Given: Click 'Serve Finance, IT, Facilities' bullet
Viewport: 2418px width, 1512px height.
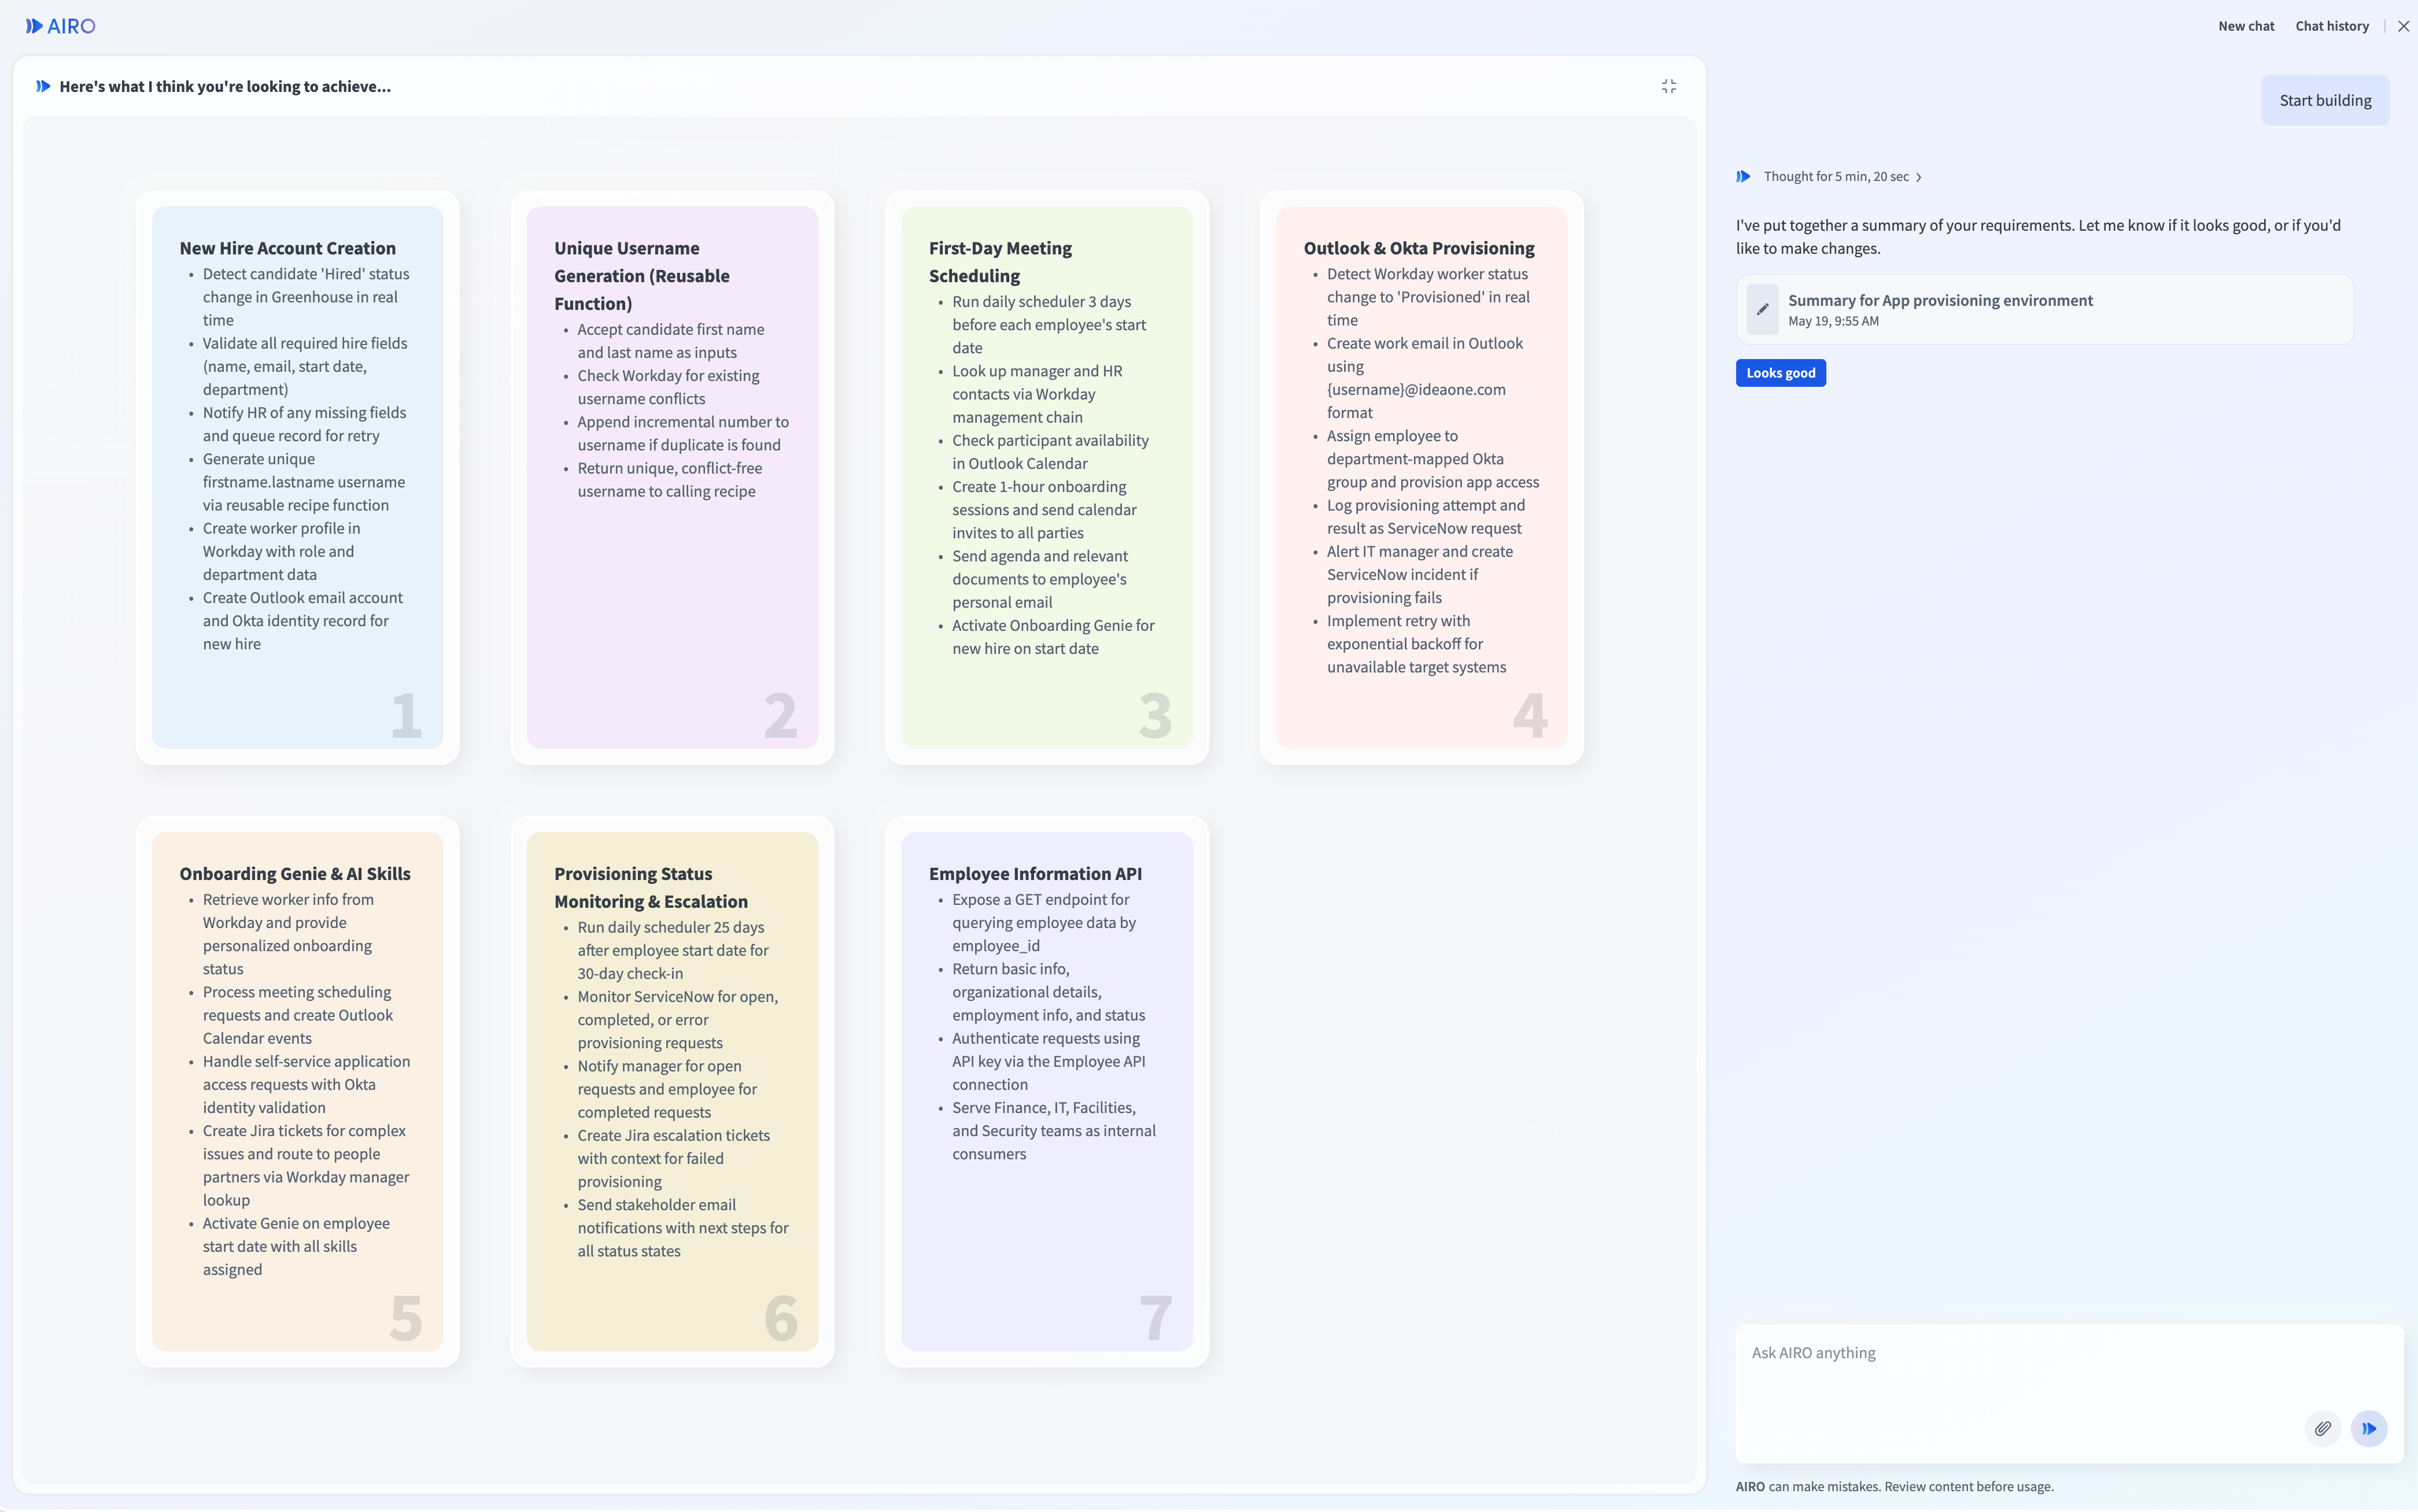Looking at the screenshot, I should (1053, 1130).
